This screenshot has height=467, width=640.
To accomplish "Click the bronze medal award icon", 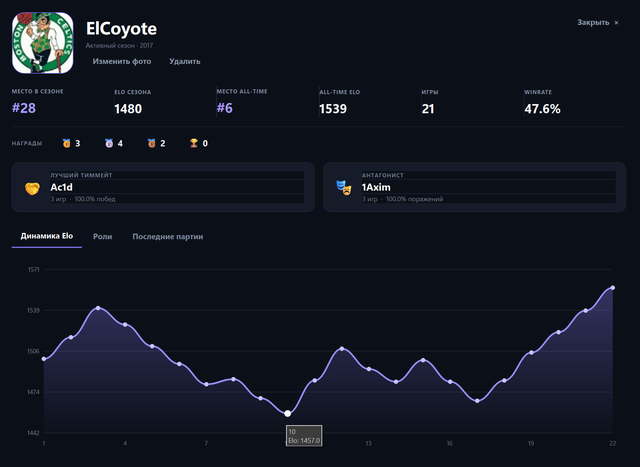I will tap(151, 143).
